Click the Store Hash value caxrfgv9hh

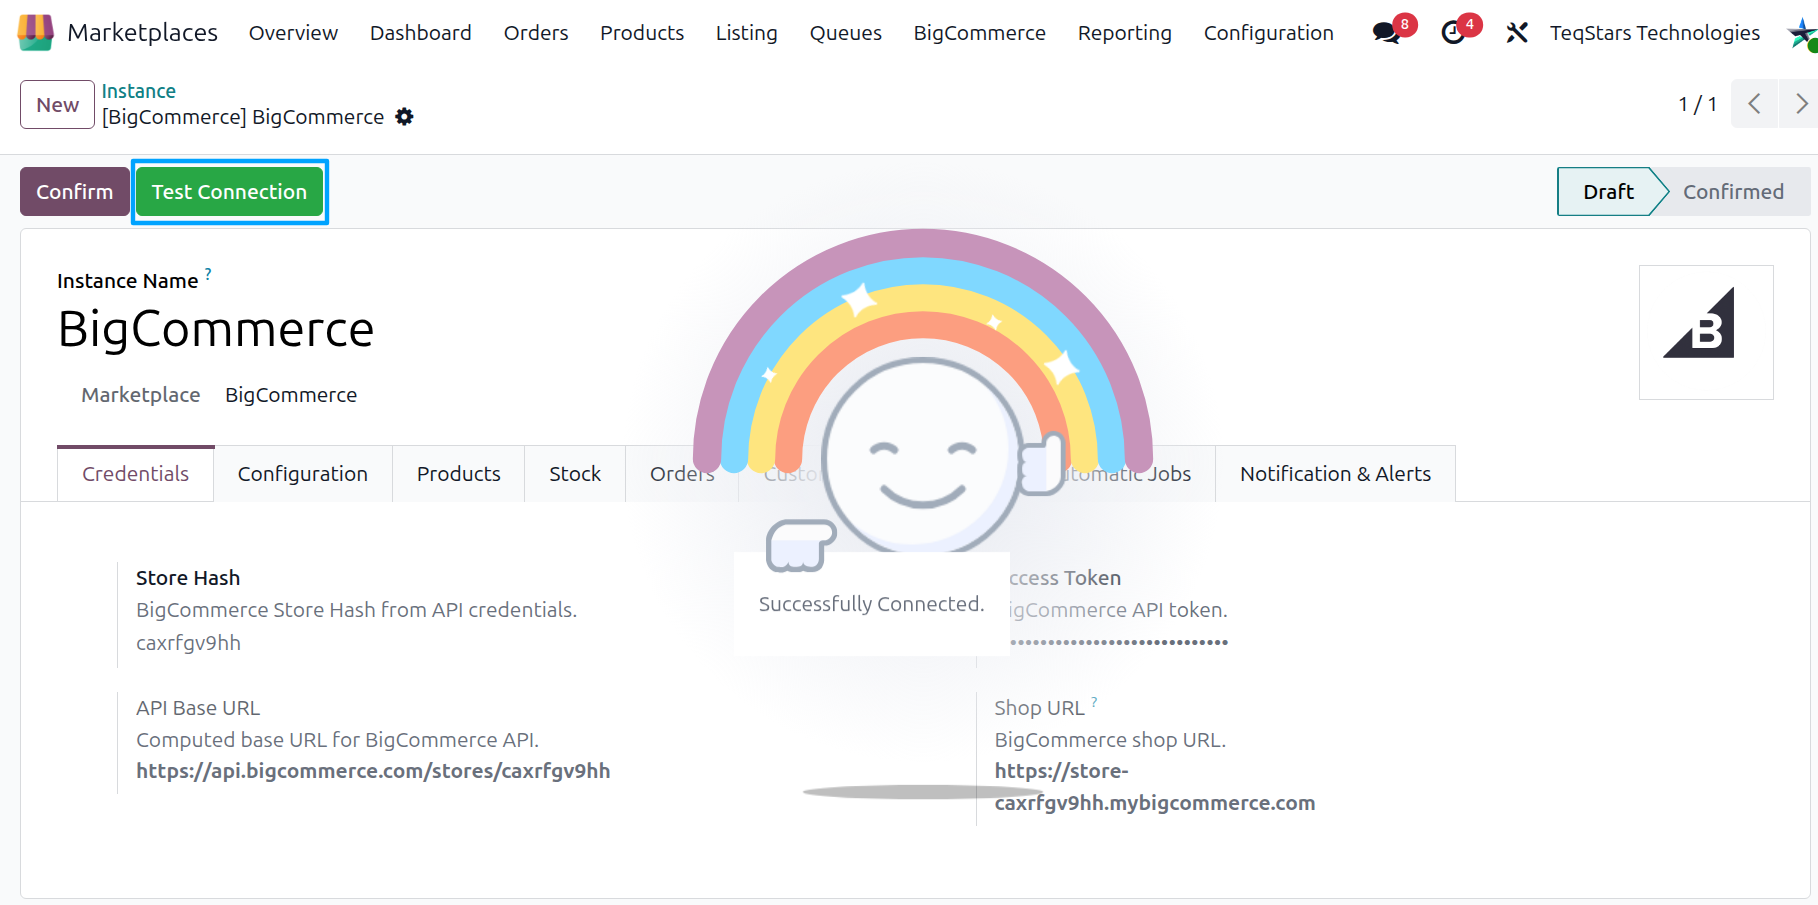click(188, 643)
